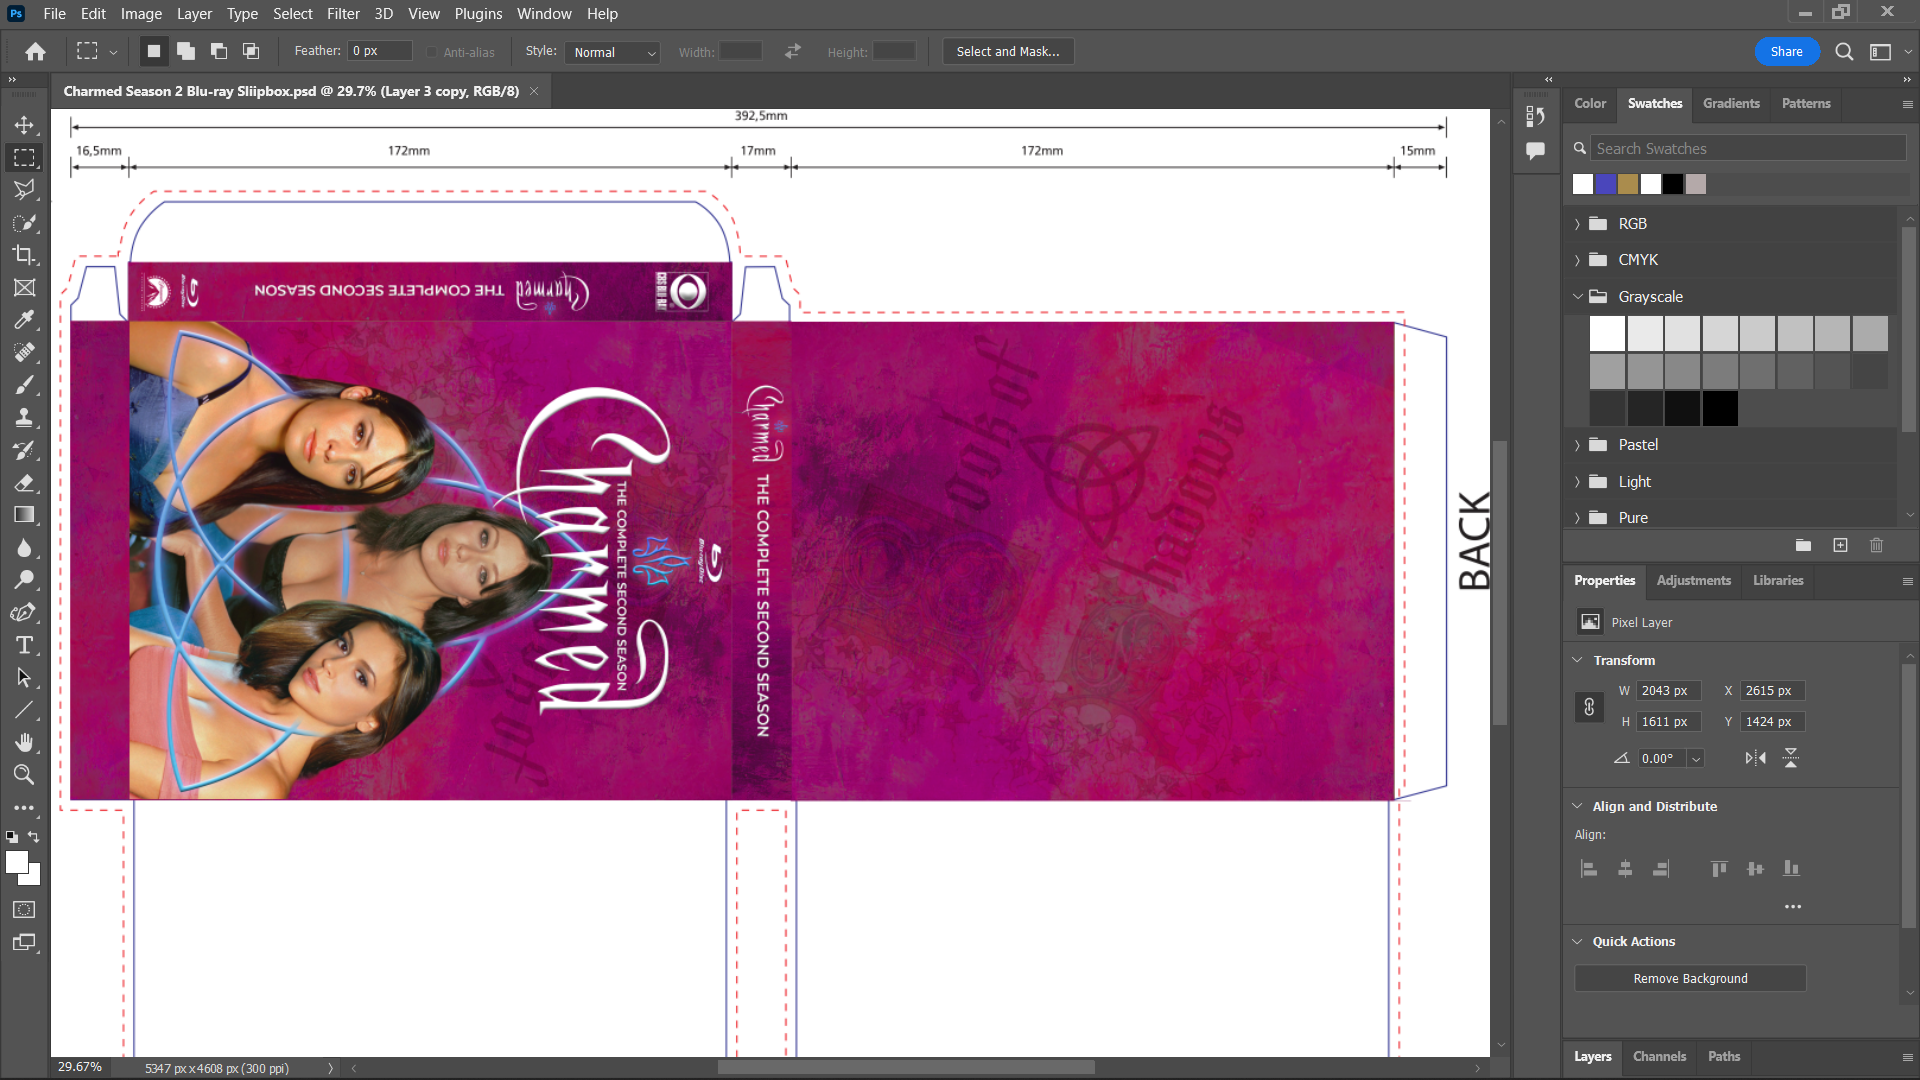Select the Eraser tool
The image size is (1920, 1080).
[x=24, y=483]
